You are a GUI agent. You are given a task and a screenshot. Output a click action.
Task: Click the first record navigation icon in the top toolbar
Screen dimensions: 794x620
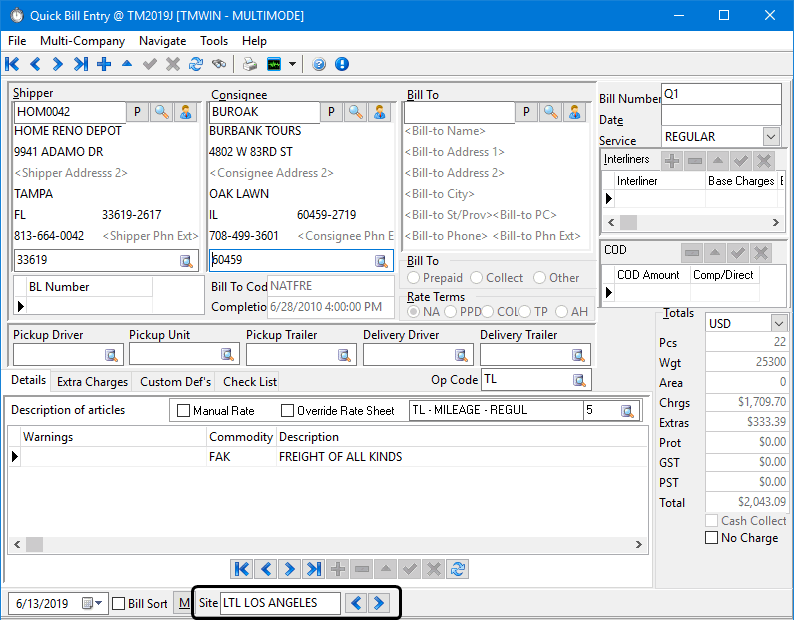[12, 64]
